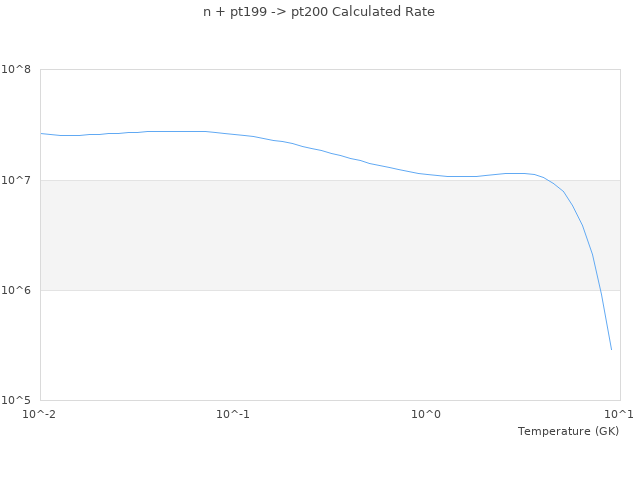The width and height of the screenshot is (640, 480).
Task: Select the 10^-1 x-axis tick label
Action: pos(233,414)
